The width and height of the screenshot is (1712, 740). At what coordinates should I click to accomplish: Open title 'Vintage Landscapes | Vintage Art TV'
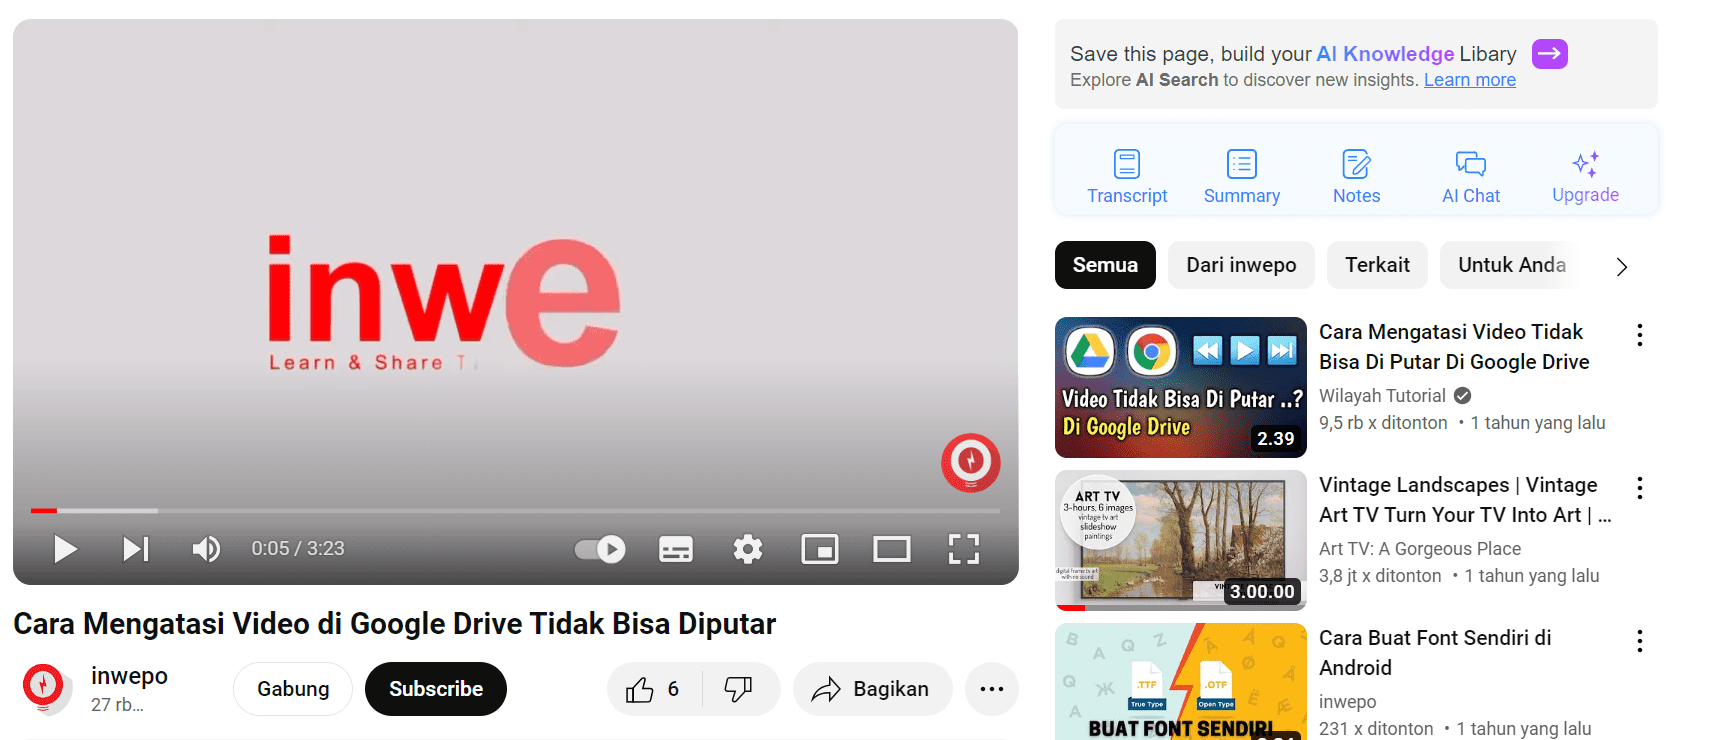[x=1465, y=500]
